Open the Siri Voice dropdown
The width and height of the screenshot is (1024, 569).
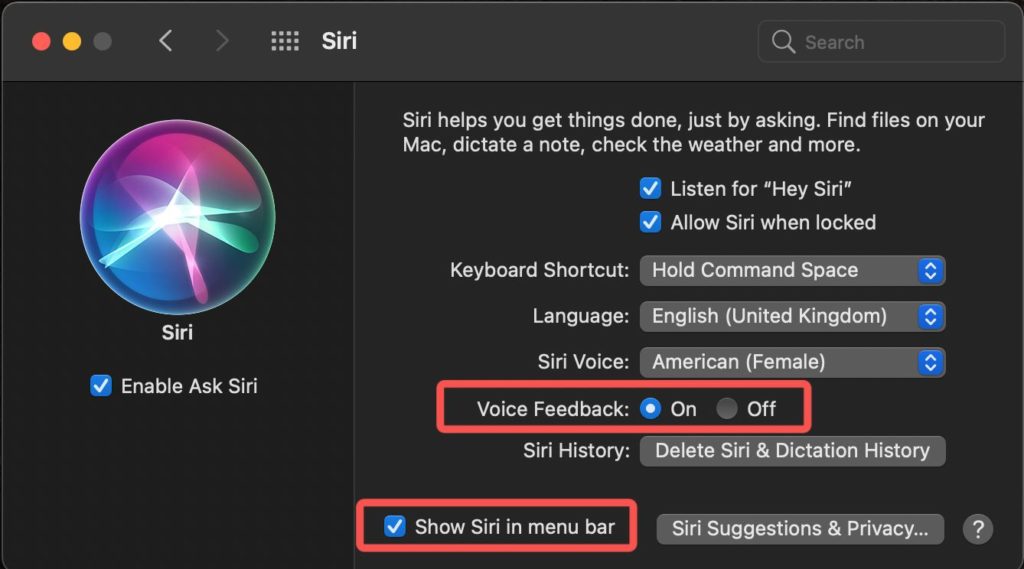pyautogui.click(x=792, y=362)
